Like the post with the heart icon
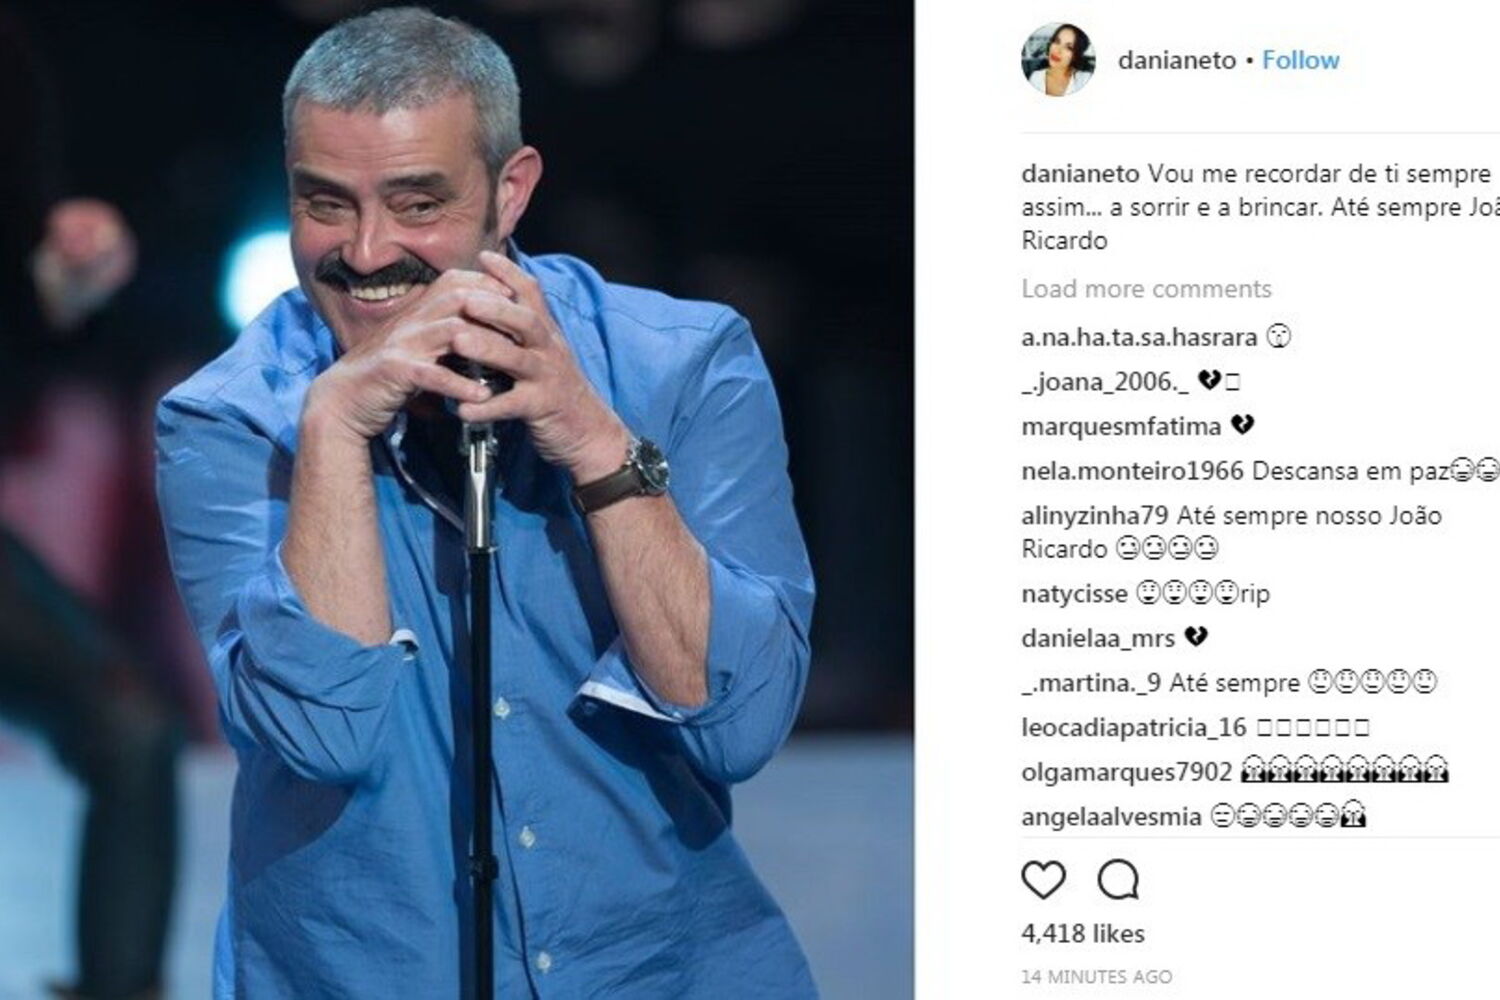 [1043, 880]
